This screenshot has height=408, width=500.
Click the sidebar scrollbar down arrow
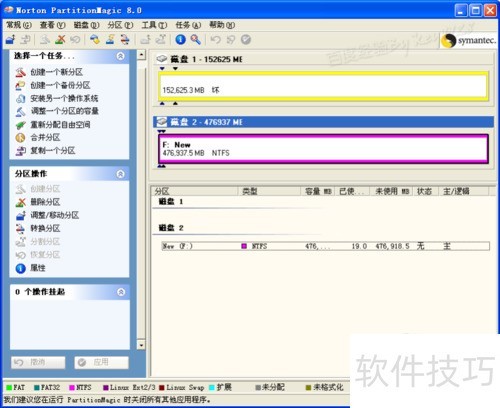[141, 345]
